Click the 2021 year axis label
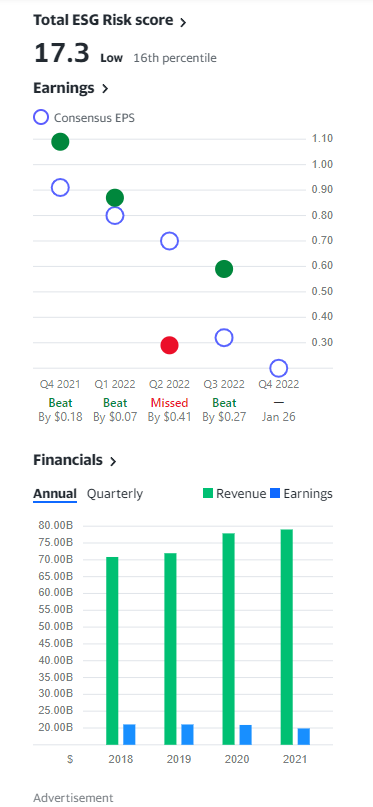The height and width of the screenshot is (807, 373). 295,760
